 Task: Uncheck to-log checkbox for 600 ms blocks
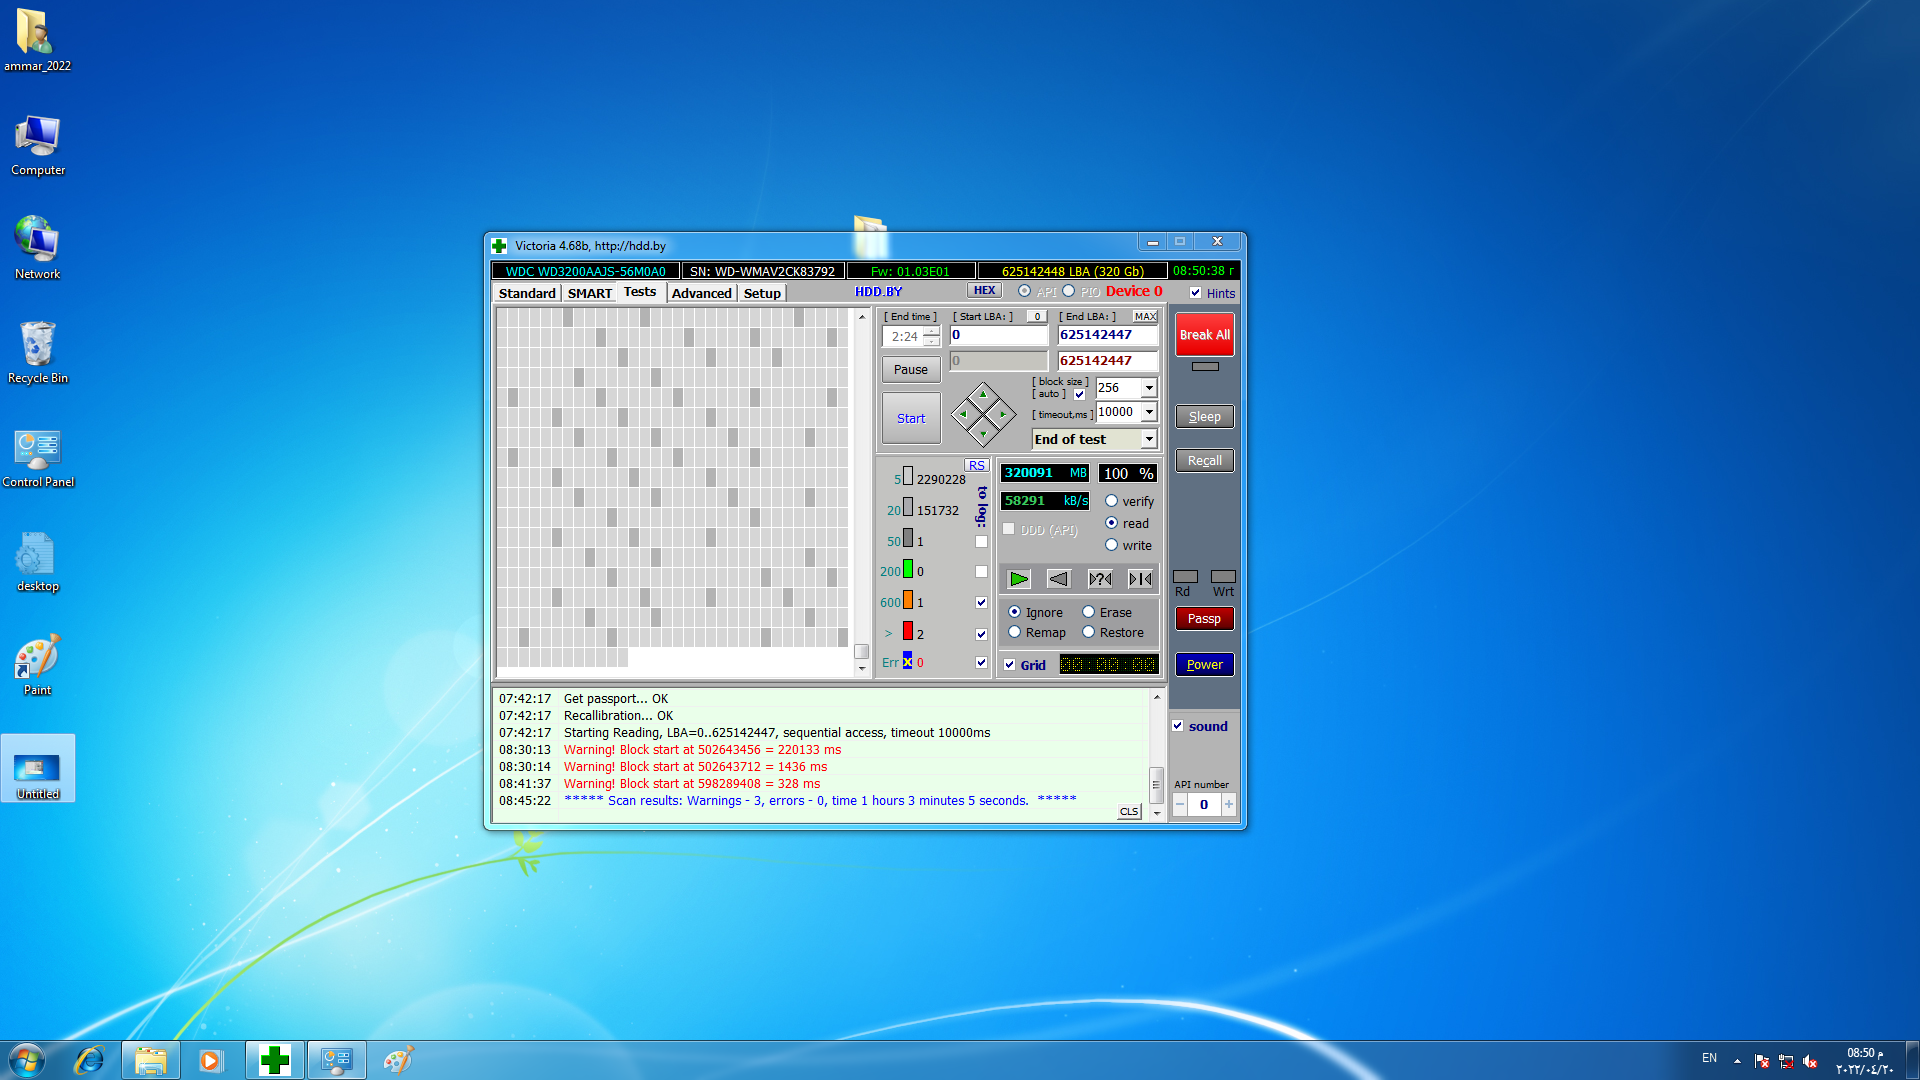981,603
